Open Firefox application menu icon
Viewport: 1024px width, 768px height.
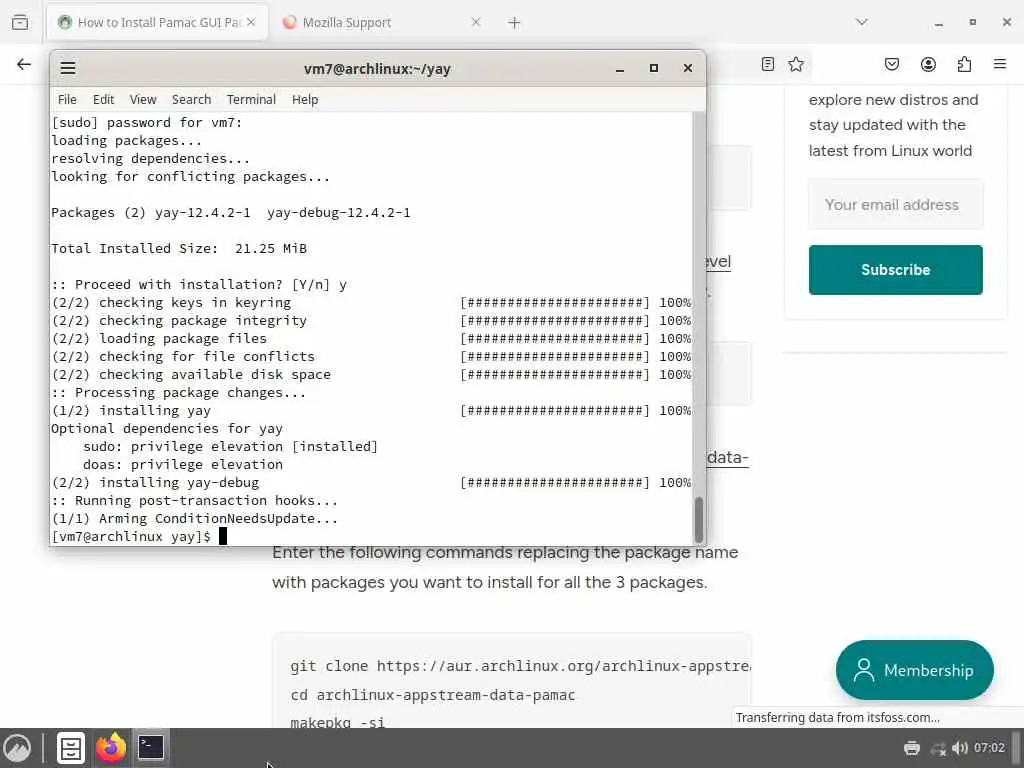[x=1000, y=64]
